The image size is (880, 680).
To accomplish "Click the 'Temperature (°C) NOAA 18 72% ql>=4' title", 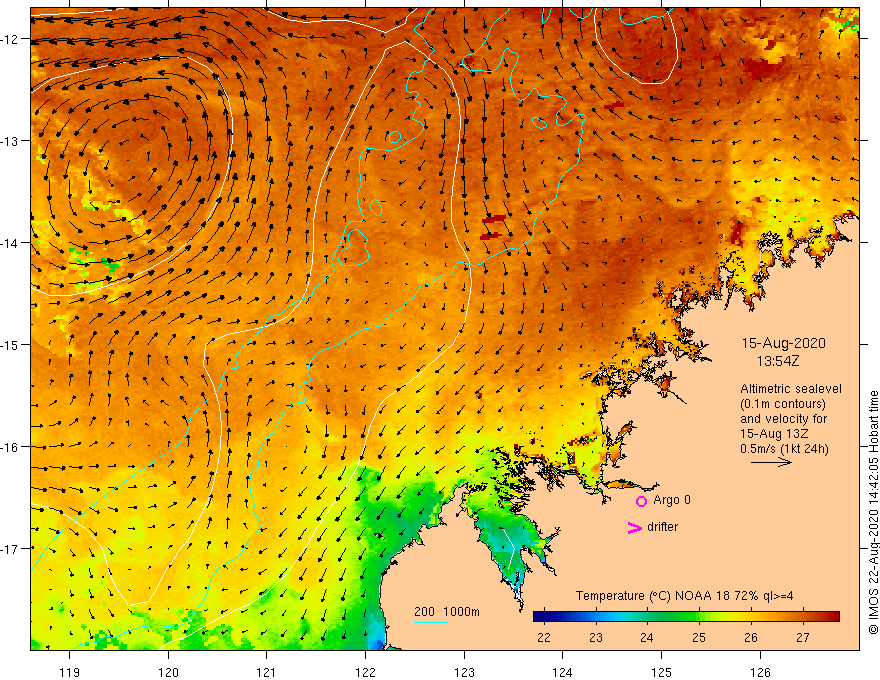I will pos(684,596).
